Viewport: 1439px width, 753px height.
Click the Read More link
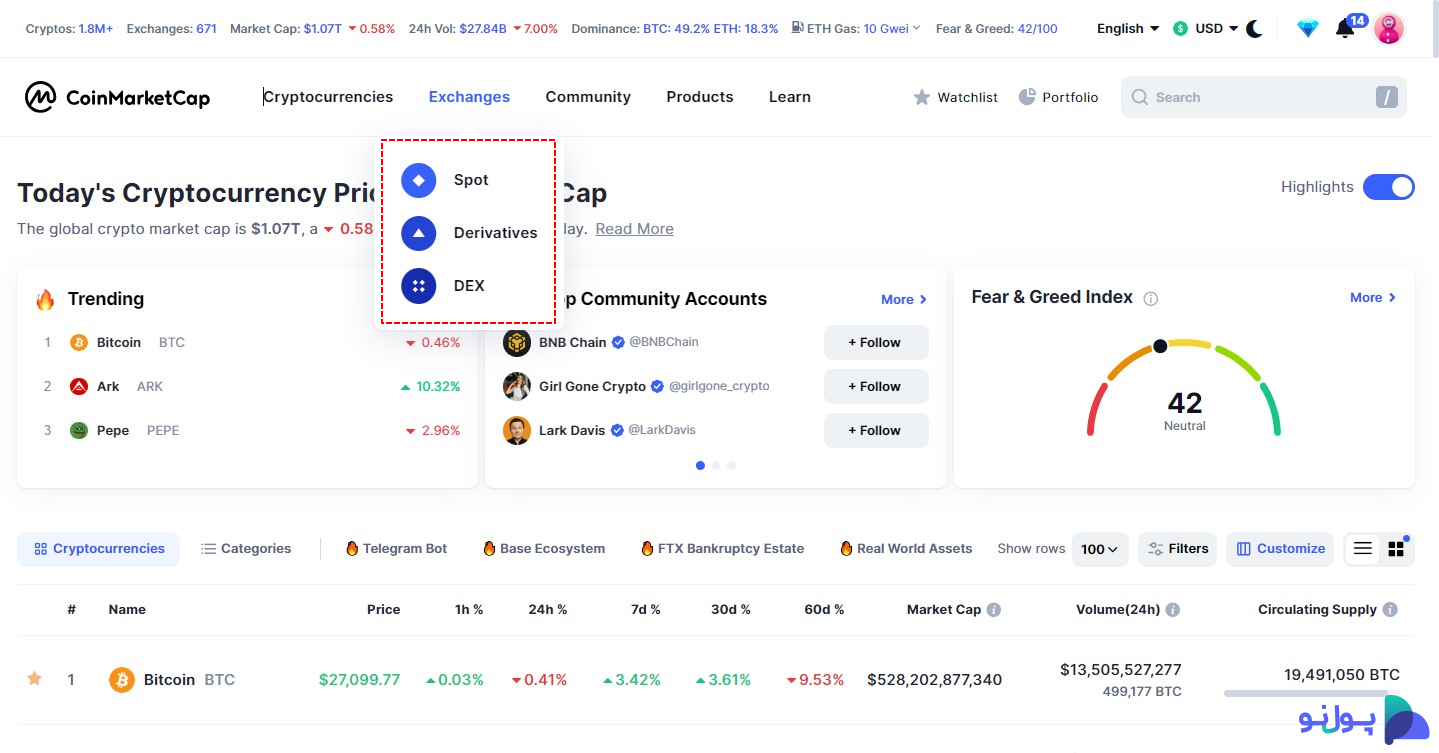[x=634, y=229]
